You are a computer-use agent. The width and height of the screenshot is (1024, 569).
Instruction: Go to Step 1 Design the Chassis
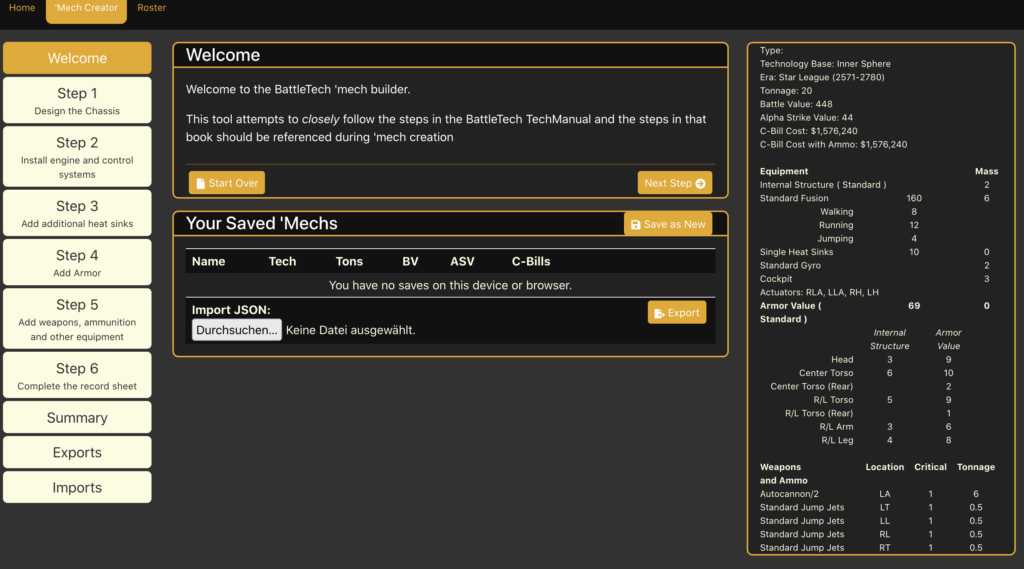click(77, 101)
